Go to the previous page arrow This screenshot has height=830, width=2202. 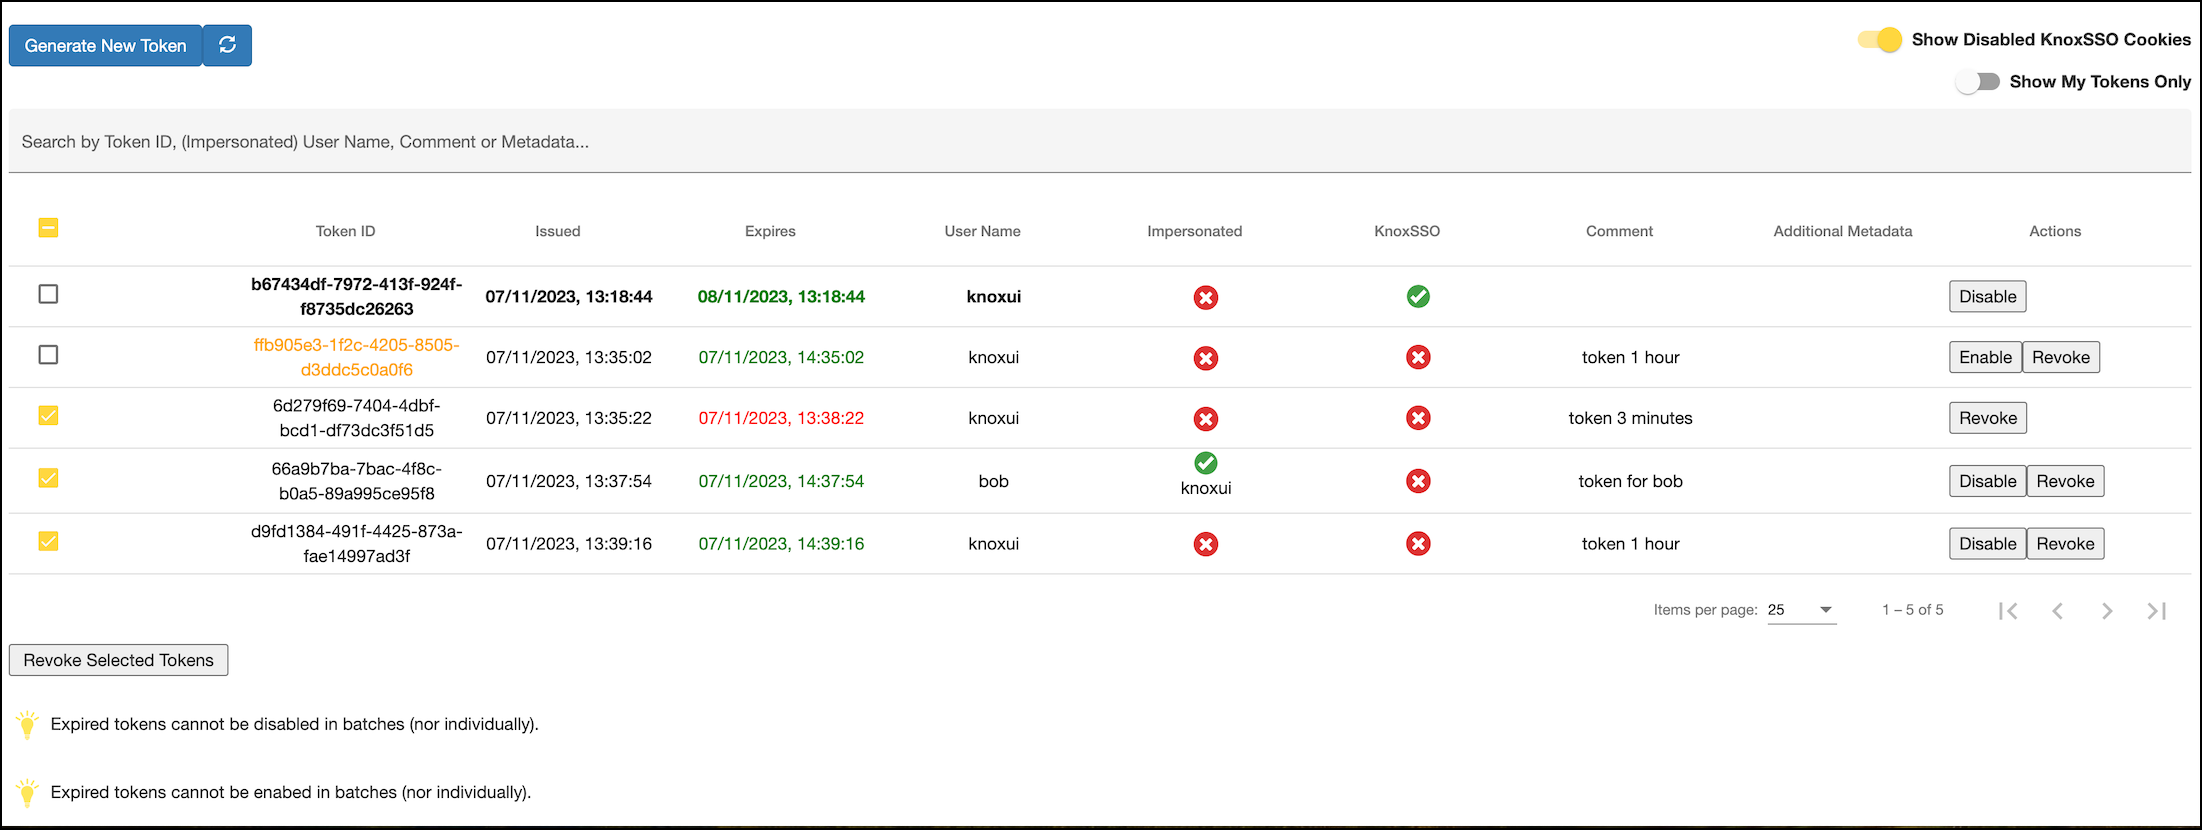click(2057, 611)
